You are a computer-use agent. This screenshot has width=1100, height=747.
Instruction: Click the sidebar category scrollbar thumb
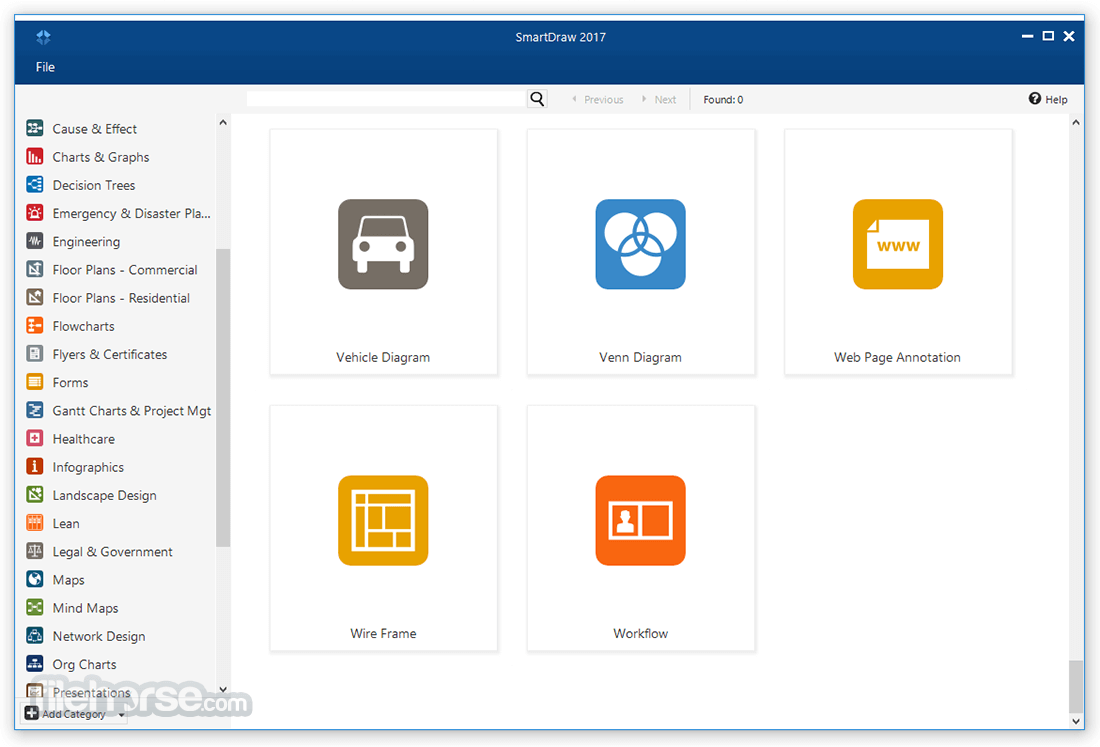click(223, 398)
